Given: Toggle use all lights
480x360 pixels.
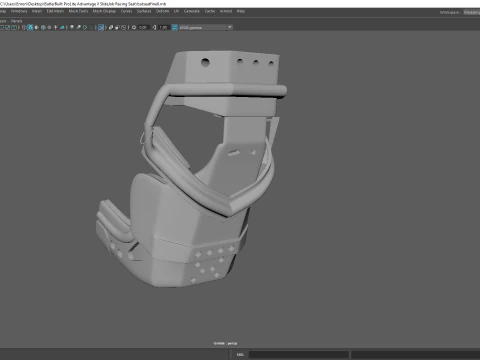Looking at the screenshot, I should click(x=56, y=27).
